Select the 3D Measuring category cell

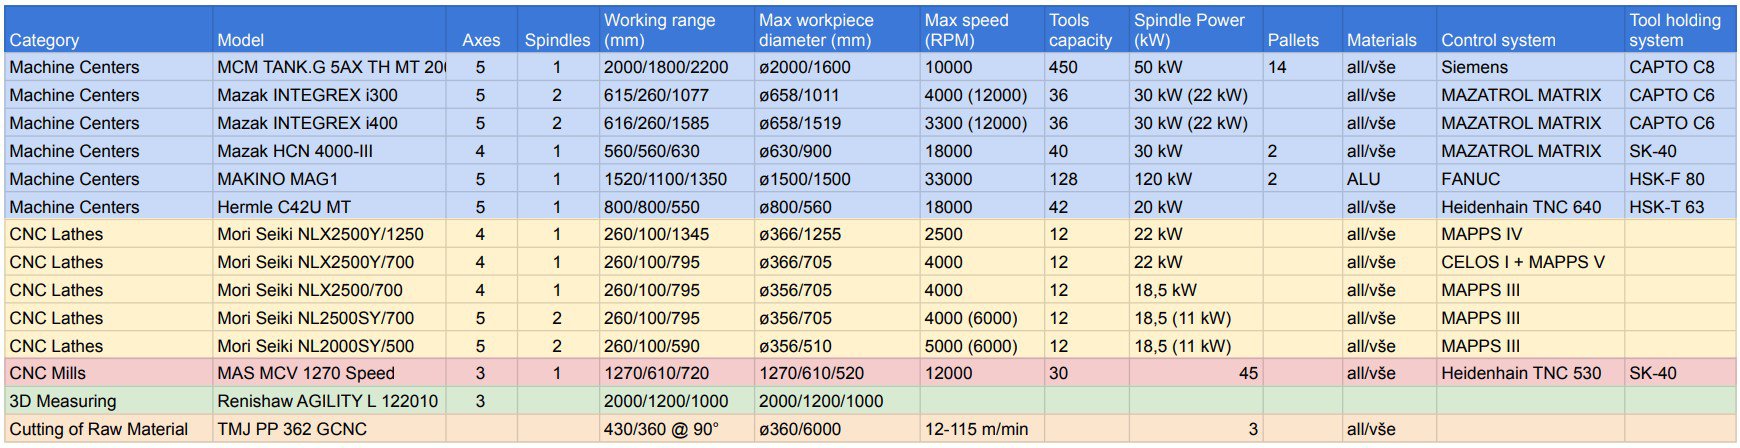[108, 401]
